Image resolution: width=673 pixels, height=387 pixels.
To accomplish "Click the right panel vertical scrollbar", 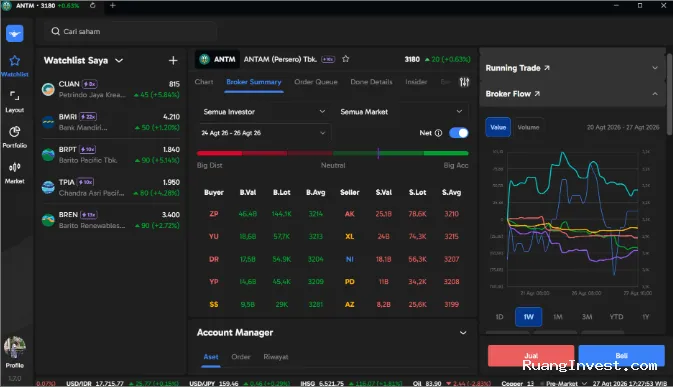I will tap(669, 94).
